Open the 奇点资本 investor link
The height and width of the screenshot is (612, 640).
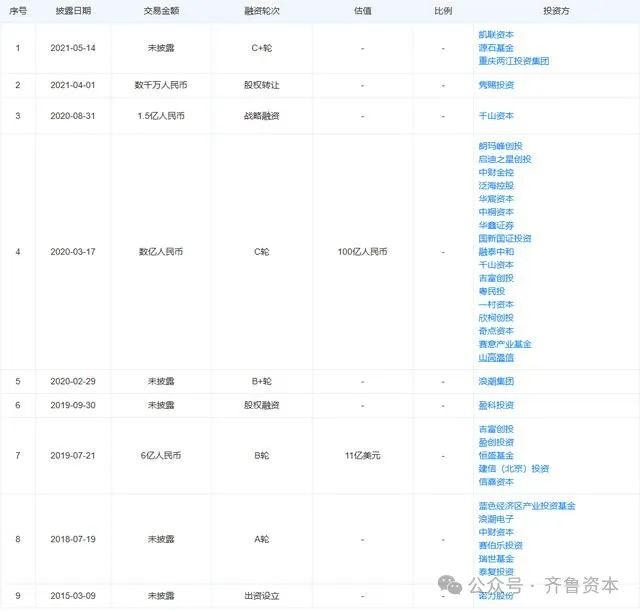point(496,331)
